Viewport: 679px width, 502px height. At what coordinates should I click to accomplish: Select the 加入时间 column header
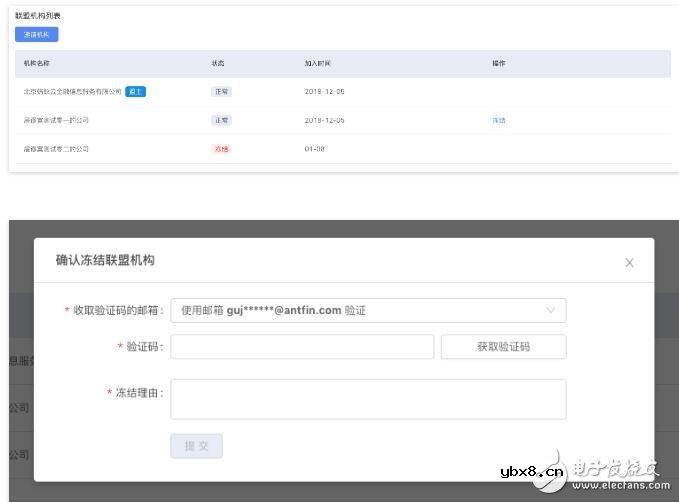[x=319, y=63]
